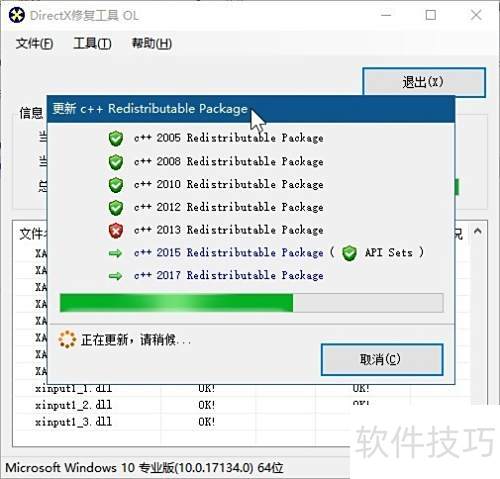
Task: Click the API Sets green shield icon
Action: [x=349, y=253]
